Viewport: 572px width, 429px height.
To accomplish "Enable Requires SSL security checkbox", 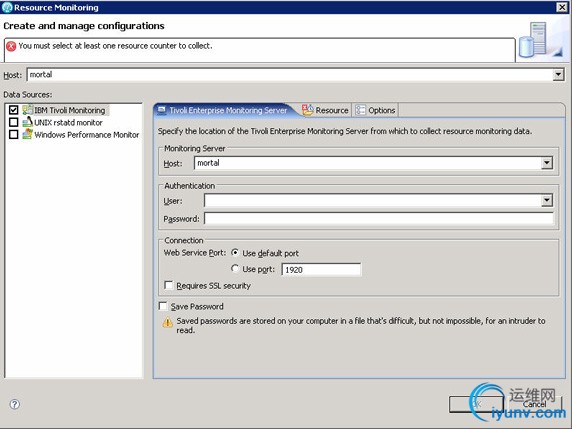I will (168, 285).
